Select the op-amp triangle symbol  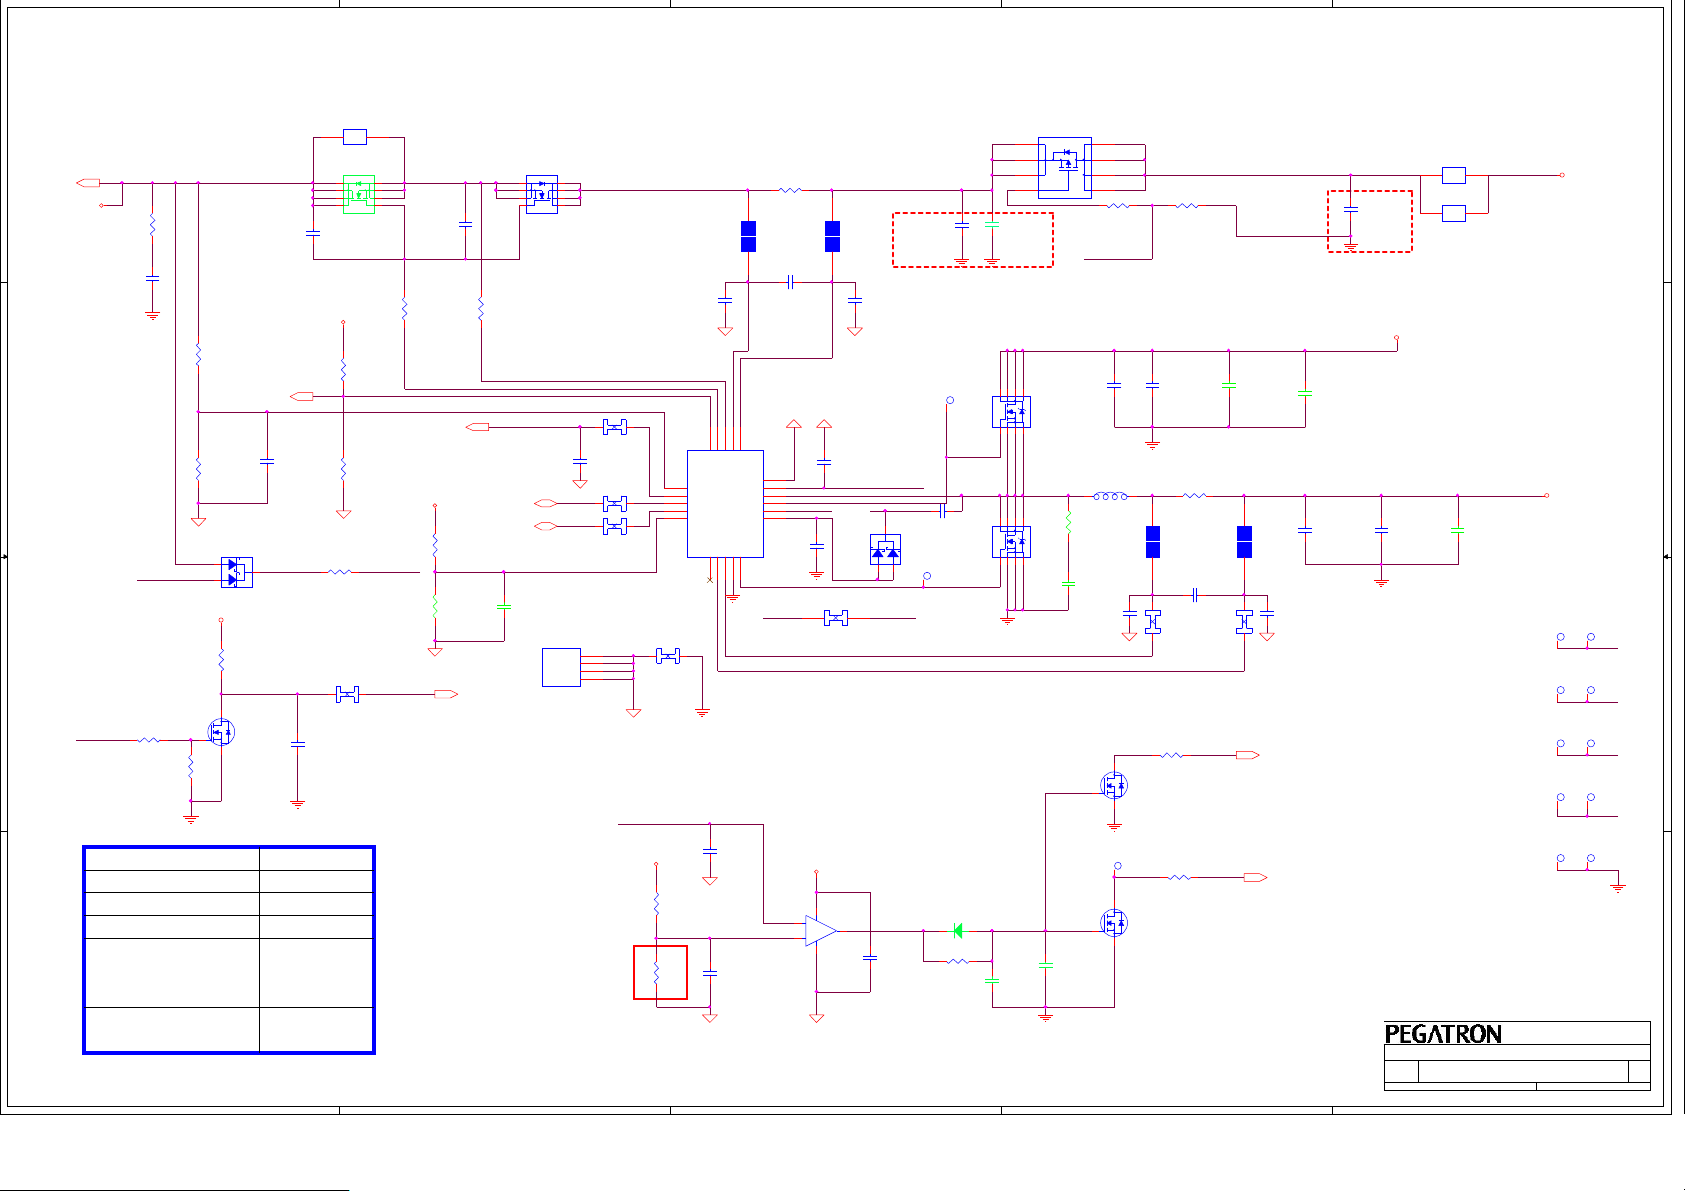click(821, 931)
